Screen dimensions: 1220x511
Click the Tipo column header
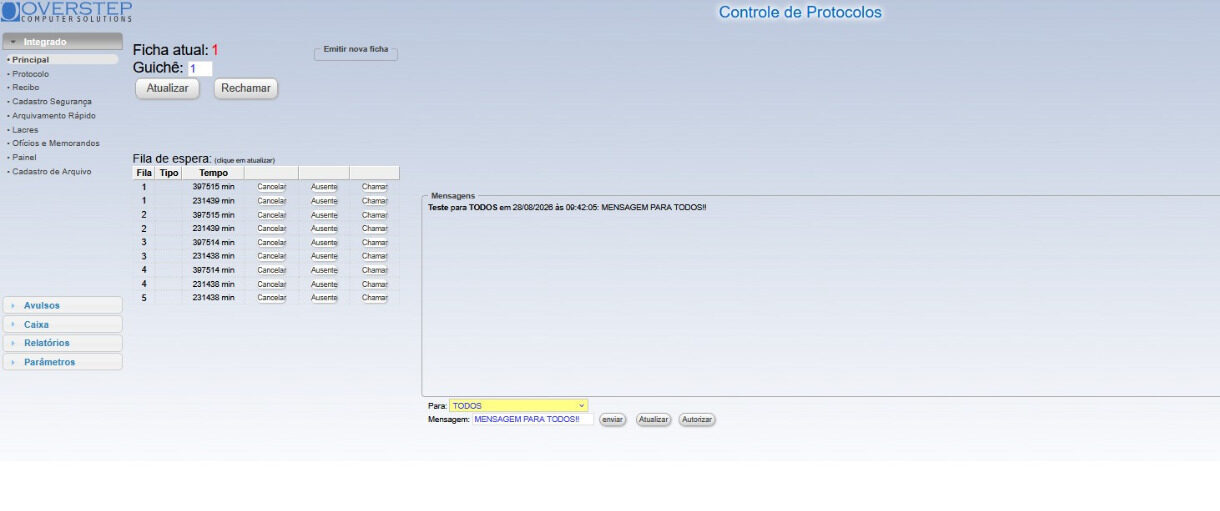click(x=169, y=173)
